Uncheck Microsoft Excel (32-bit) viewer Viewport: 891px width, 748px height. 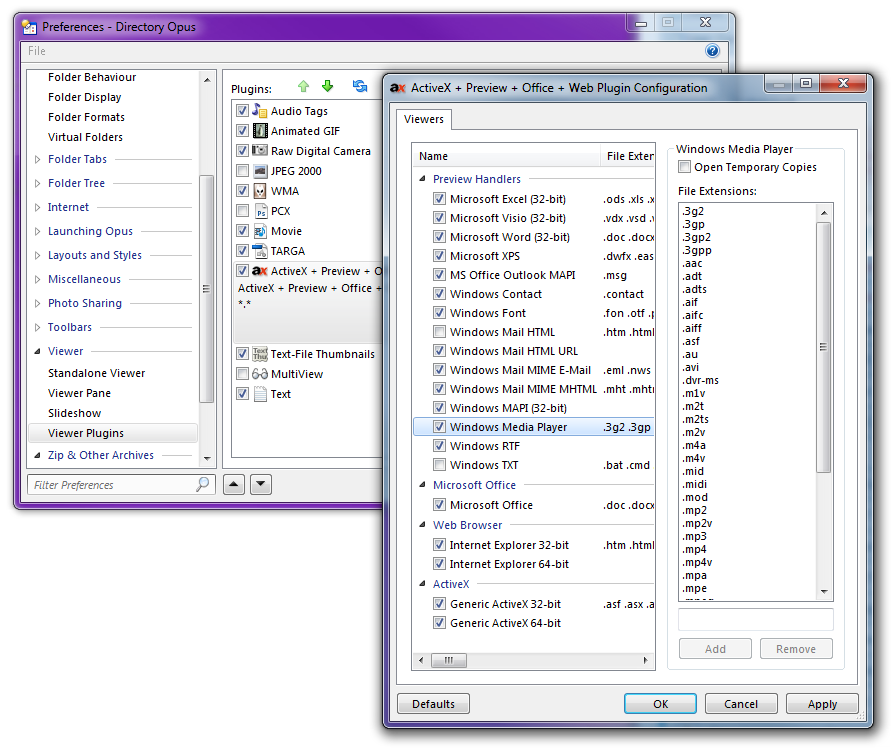[x=439, y=198]
